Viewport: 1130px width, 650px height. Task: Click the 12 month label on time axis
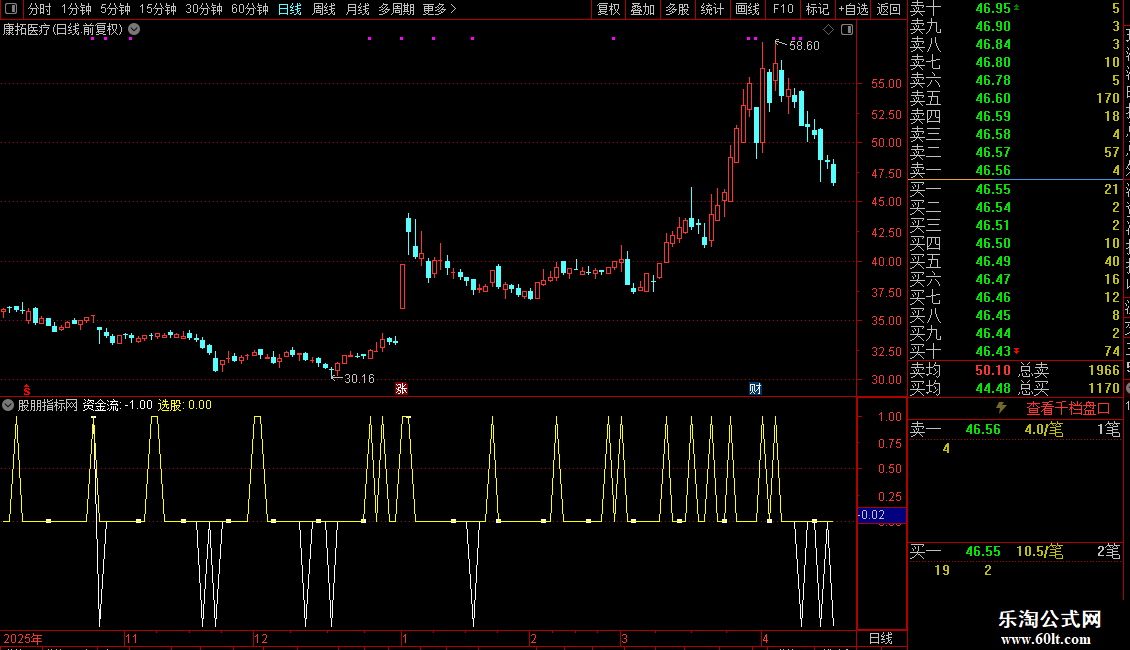(261, 638)
